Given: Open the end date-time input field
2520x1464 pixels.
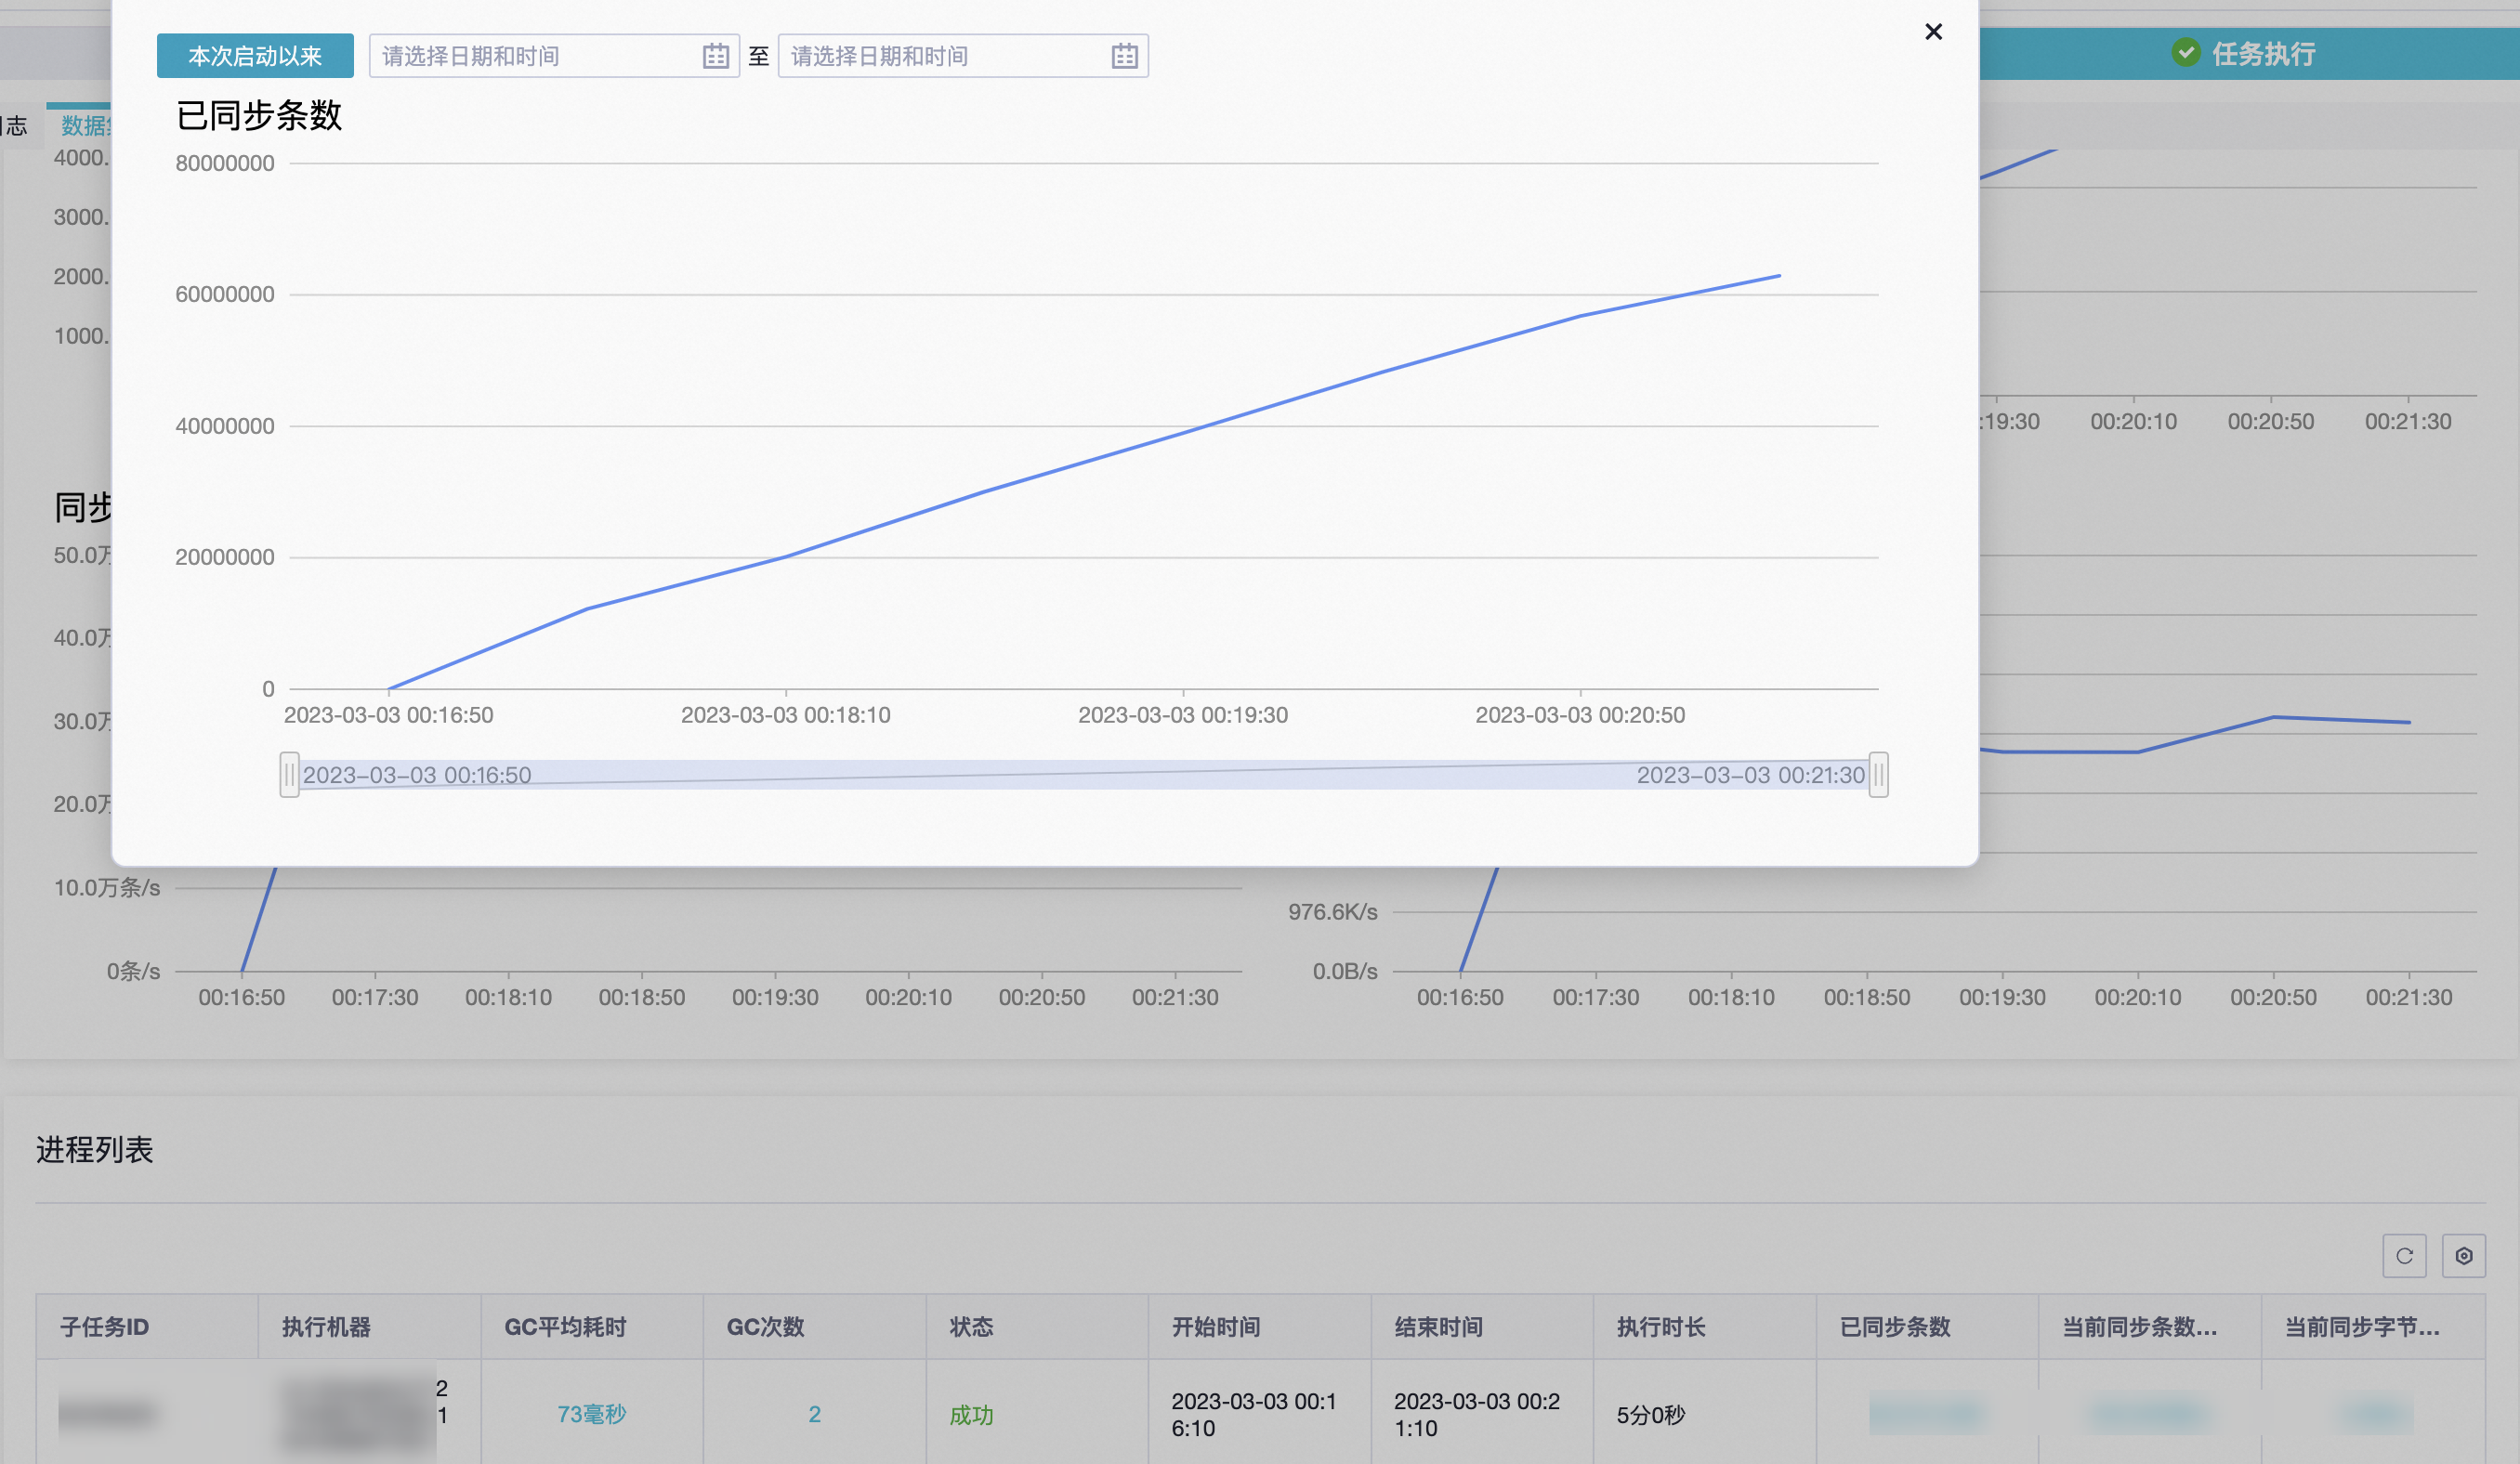Looking at the screenshot, I should pyautogui.click(x=962, y=56).
